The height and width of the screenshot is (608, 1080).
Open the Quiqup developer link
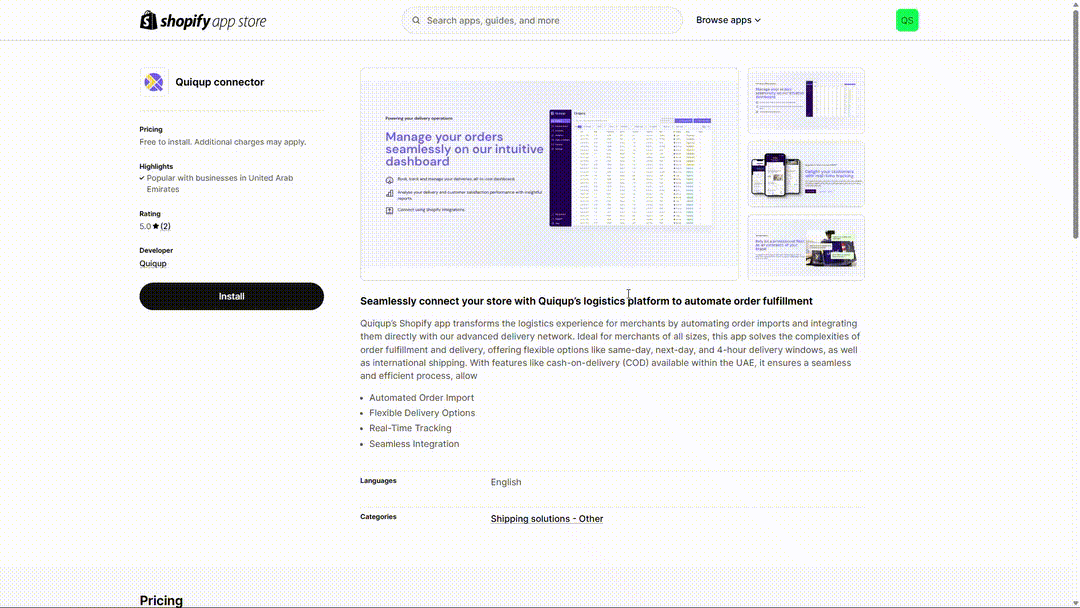pyautogui.click(x=153, y=263)
